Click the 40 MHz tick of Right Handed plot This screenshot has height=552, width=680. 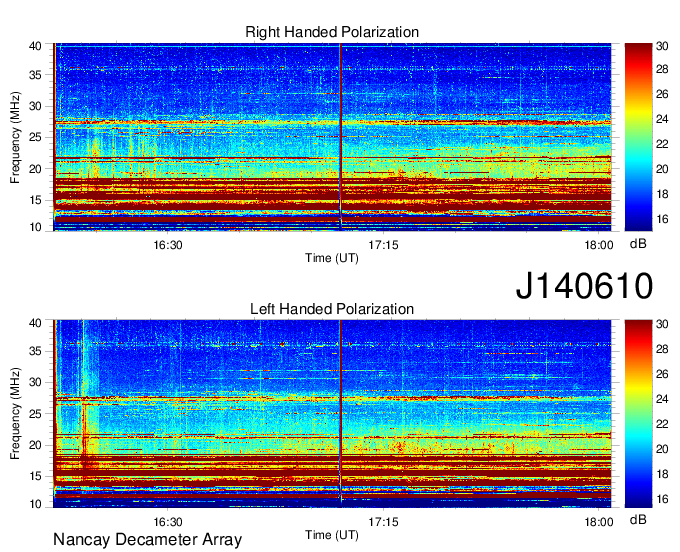tap(35, 46)
